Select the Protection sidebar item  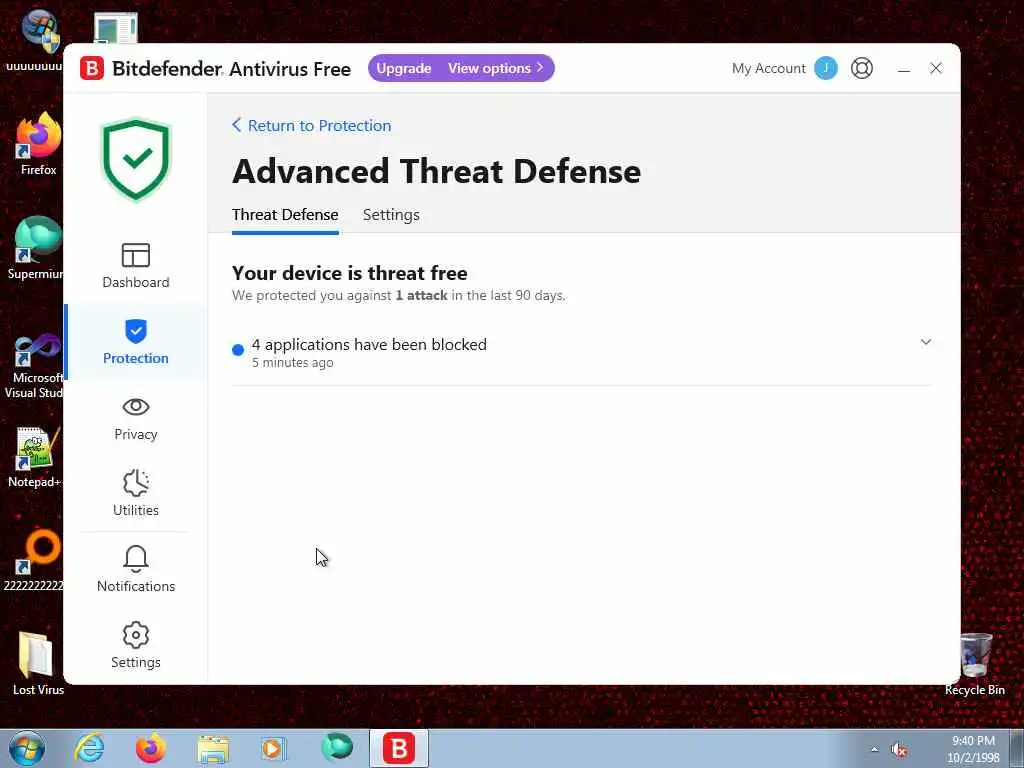136,342
